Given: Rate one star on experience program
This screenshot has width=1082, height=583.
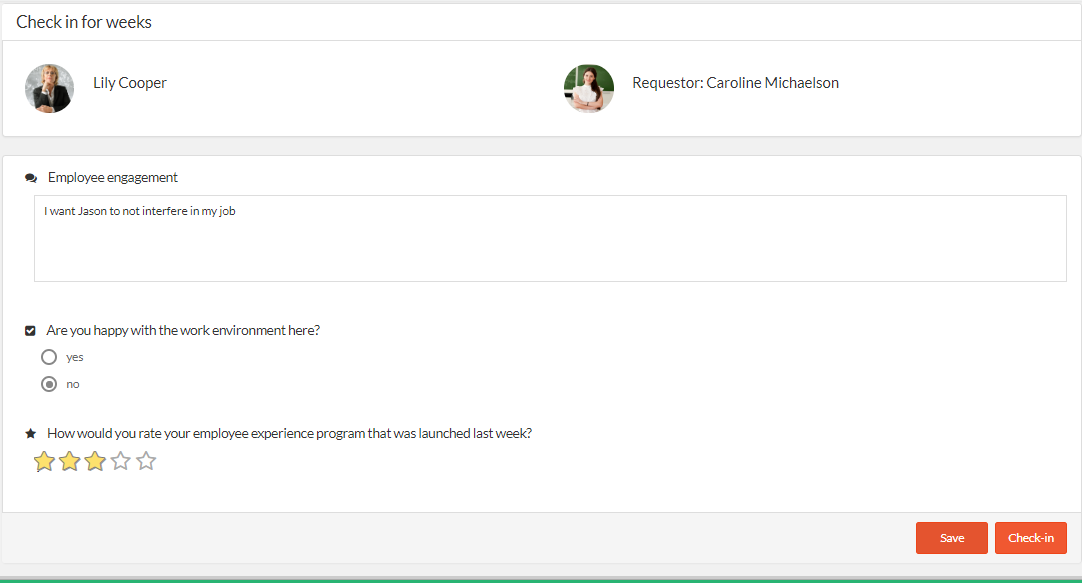Looking at the screenshot, I should (44, 461).
